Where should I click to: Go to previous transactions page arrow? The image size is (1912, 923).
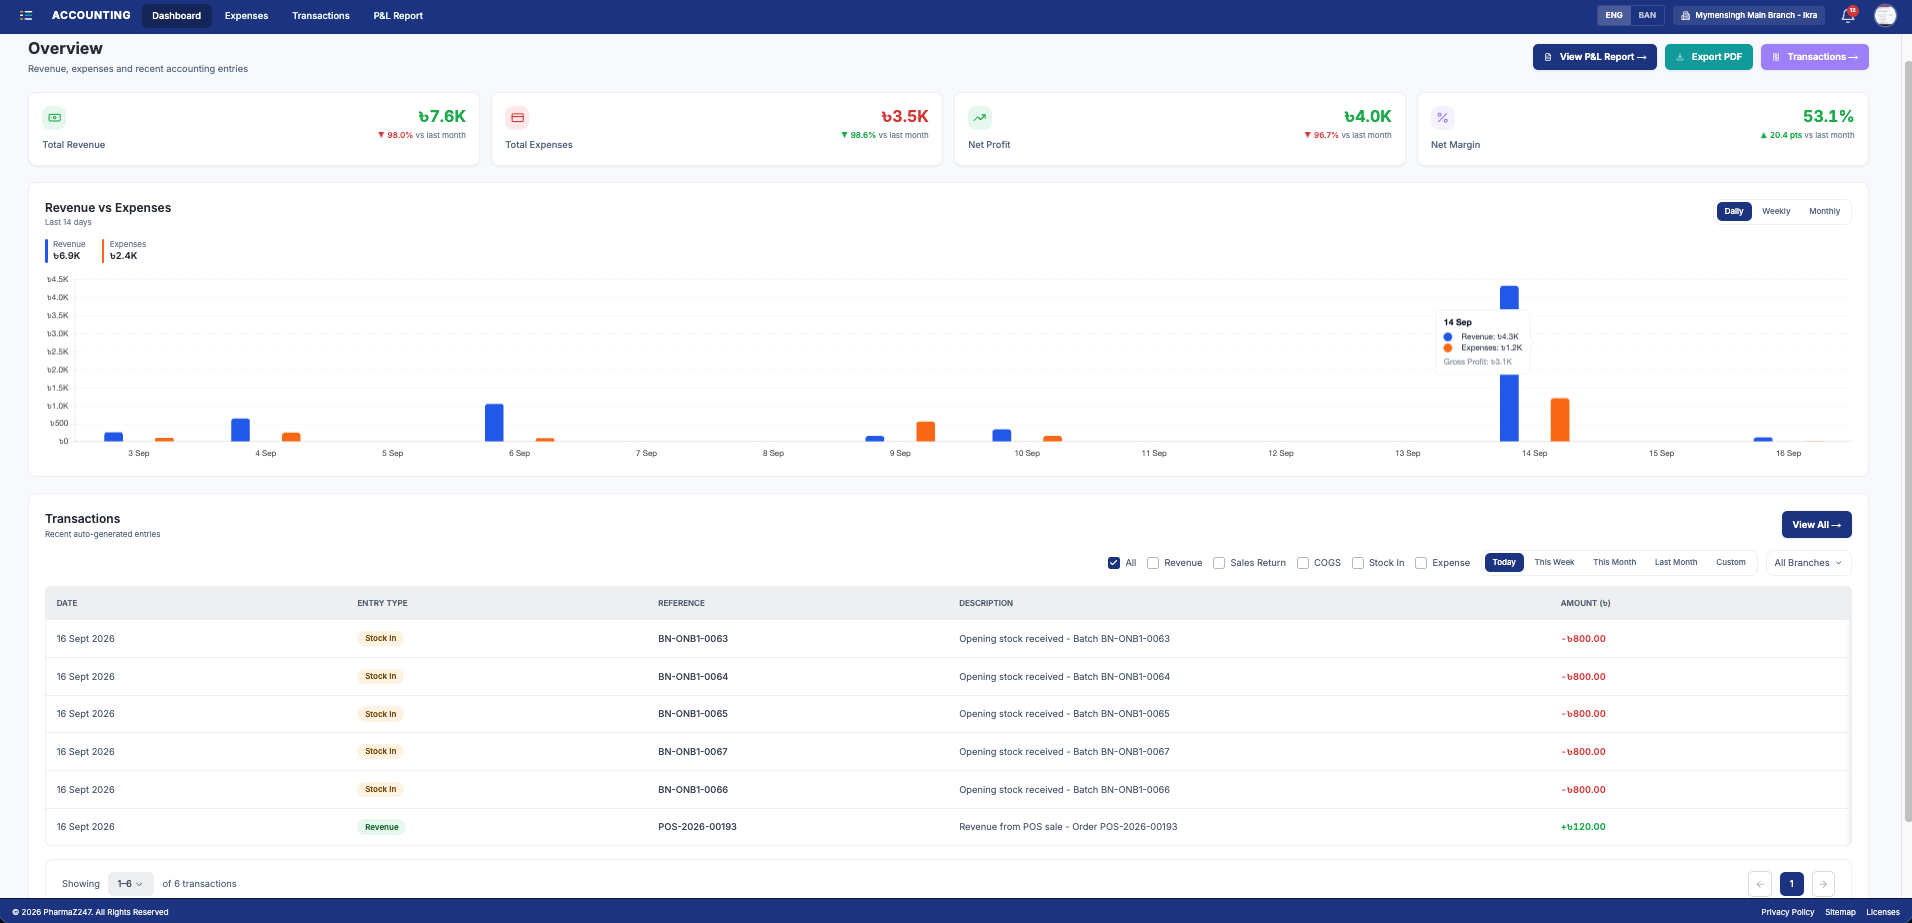click(x=1760, y=884)
